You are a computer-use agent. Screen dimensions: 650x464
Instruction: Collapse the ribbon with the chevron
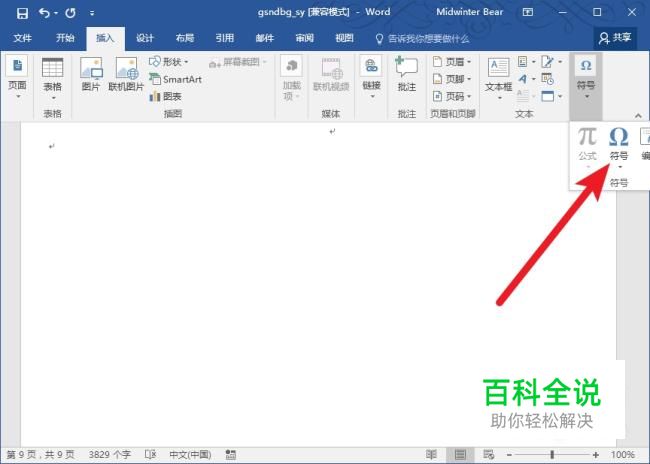coord(638,116)
